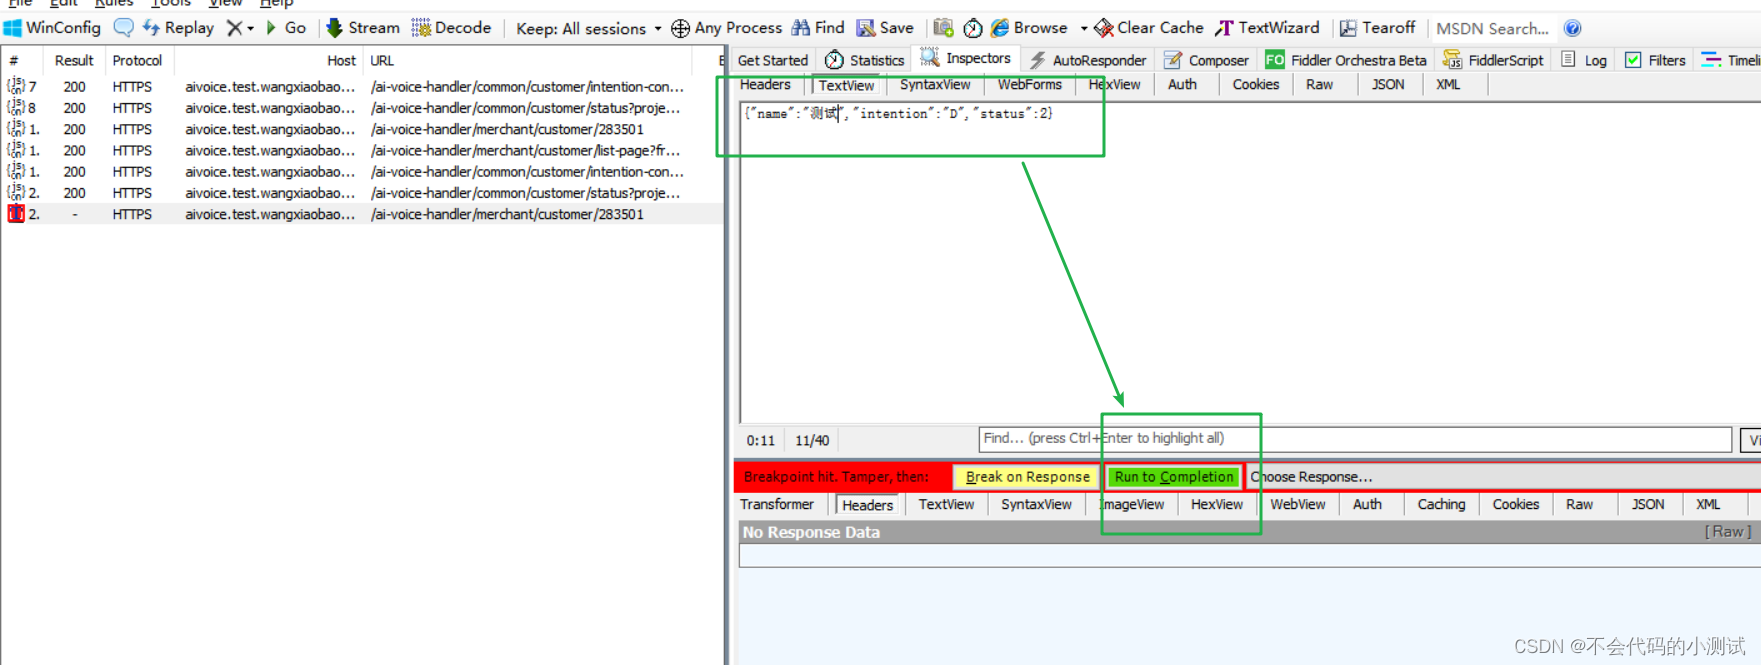Viewport: 1761px width, 665px height.
Task: Open FiddlerScript tab
Action: pyautogui.click(x=1493, y=60)
